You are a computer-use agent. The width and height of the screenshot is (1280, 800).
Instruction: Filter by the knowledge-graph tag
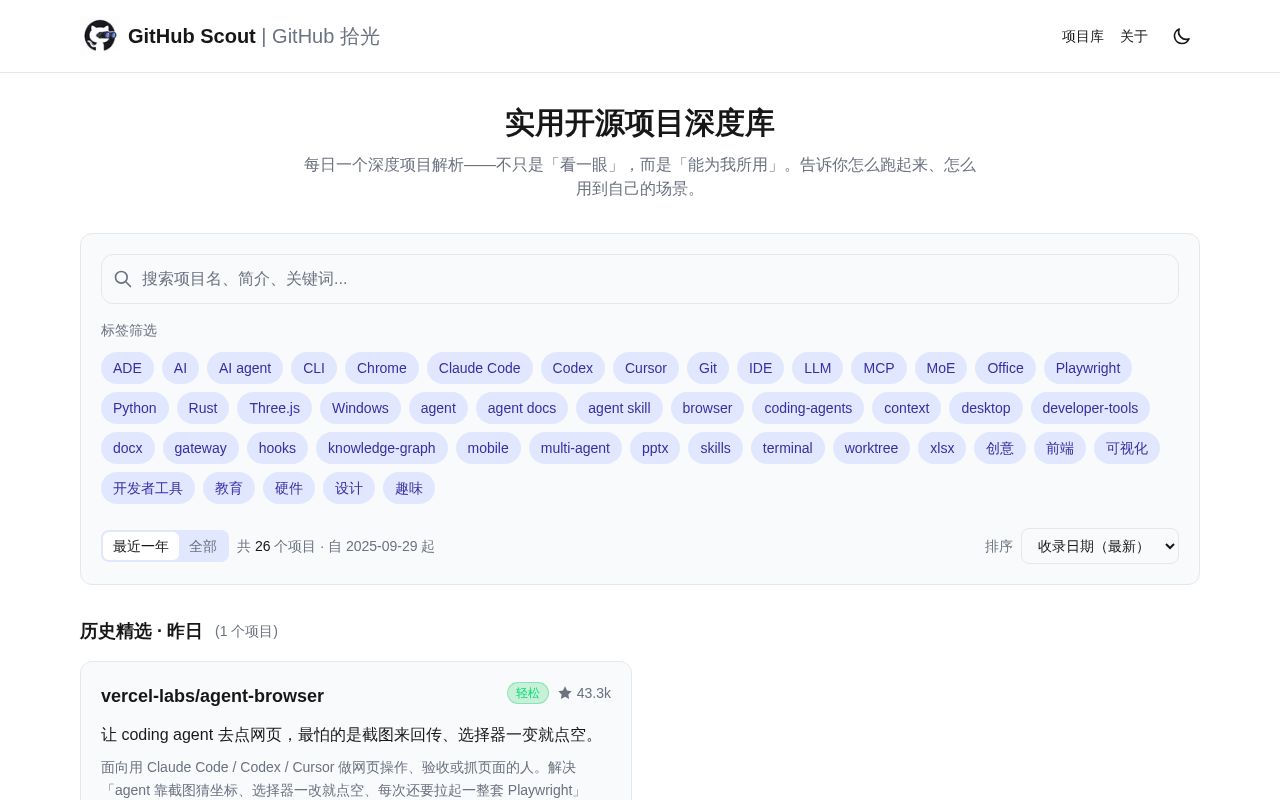(382, 448)
